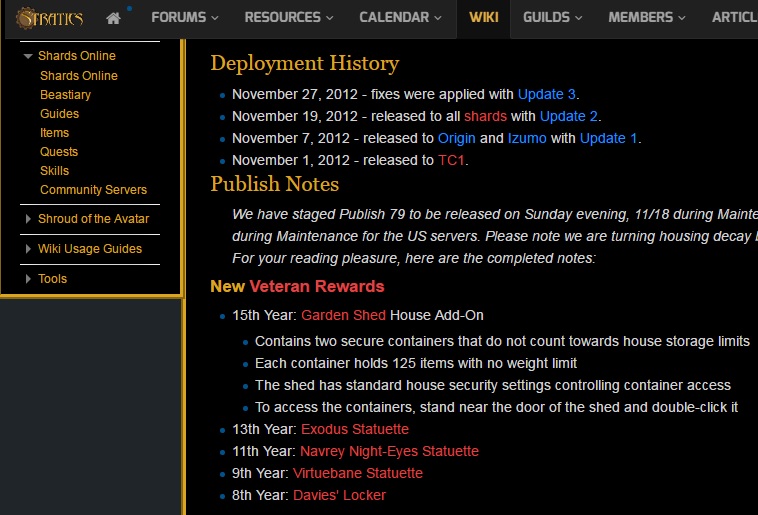The width and height of the screenshot is (758, 515).
Task: Go to the home page icon
Action: (x=114, y=18)
